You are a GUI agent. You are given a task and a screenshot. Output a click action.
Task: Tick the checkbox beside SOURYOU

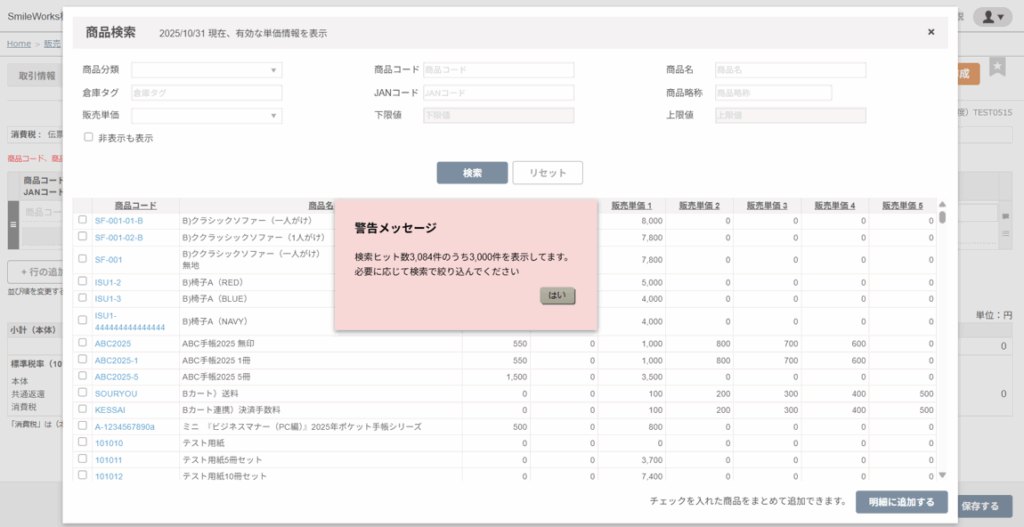point(83,393)
